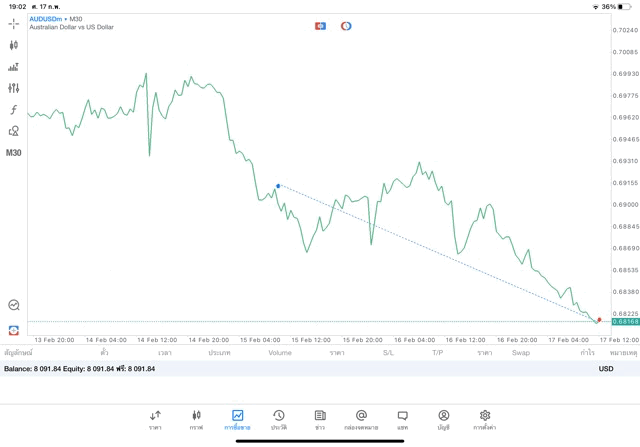640x447 pixels.
Task: Open the ข่าว news tab
Action: [x=320, y=419]
